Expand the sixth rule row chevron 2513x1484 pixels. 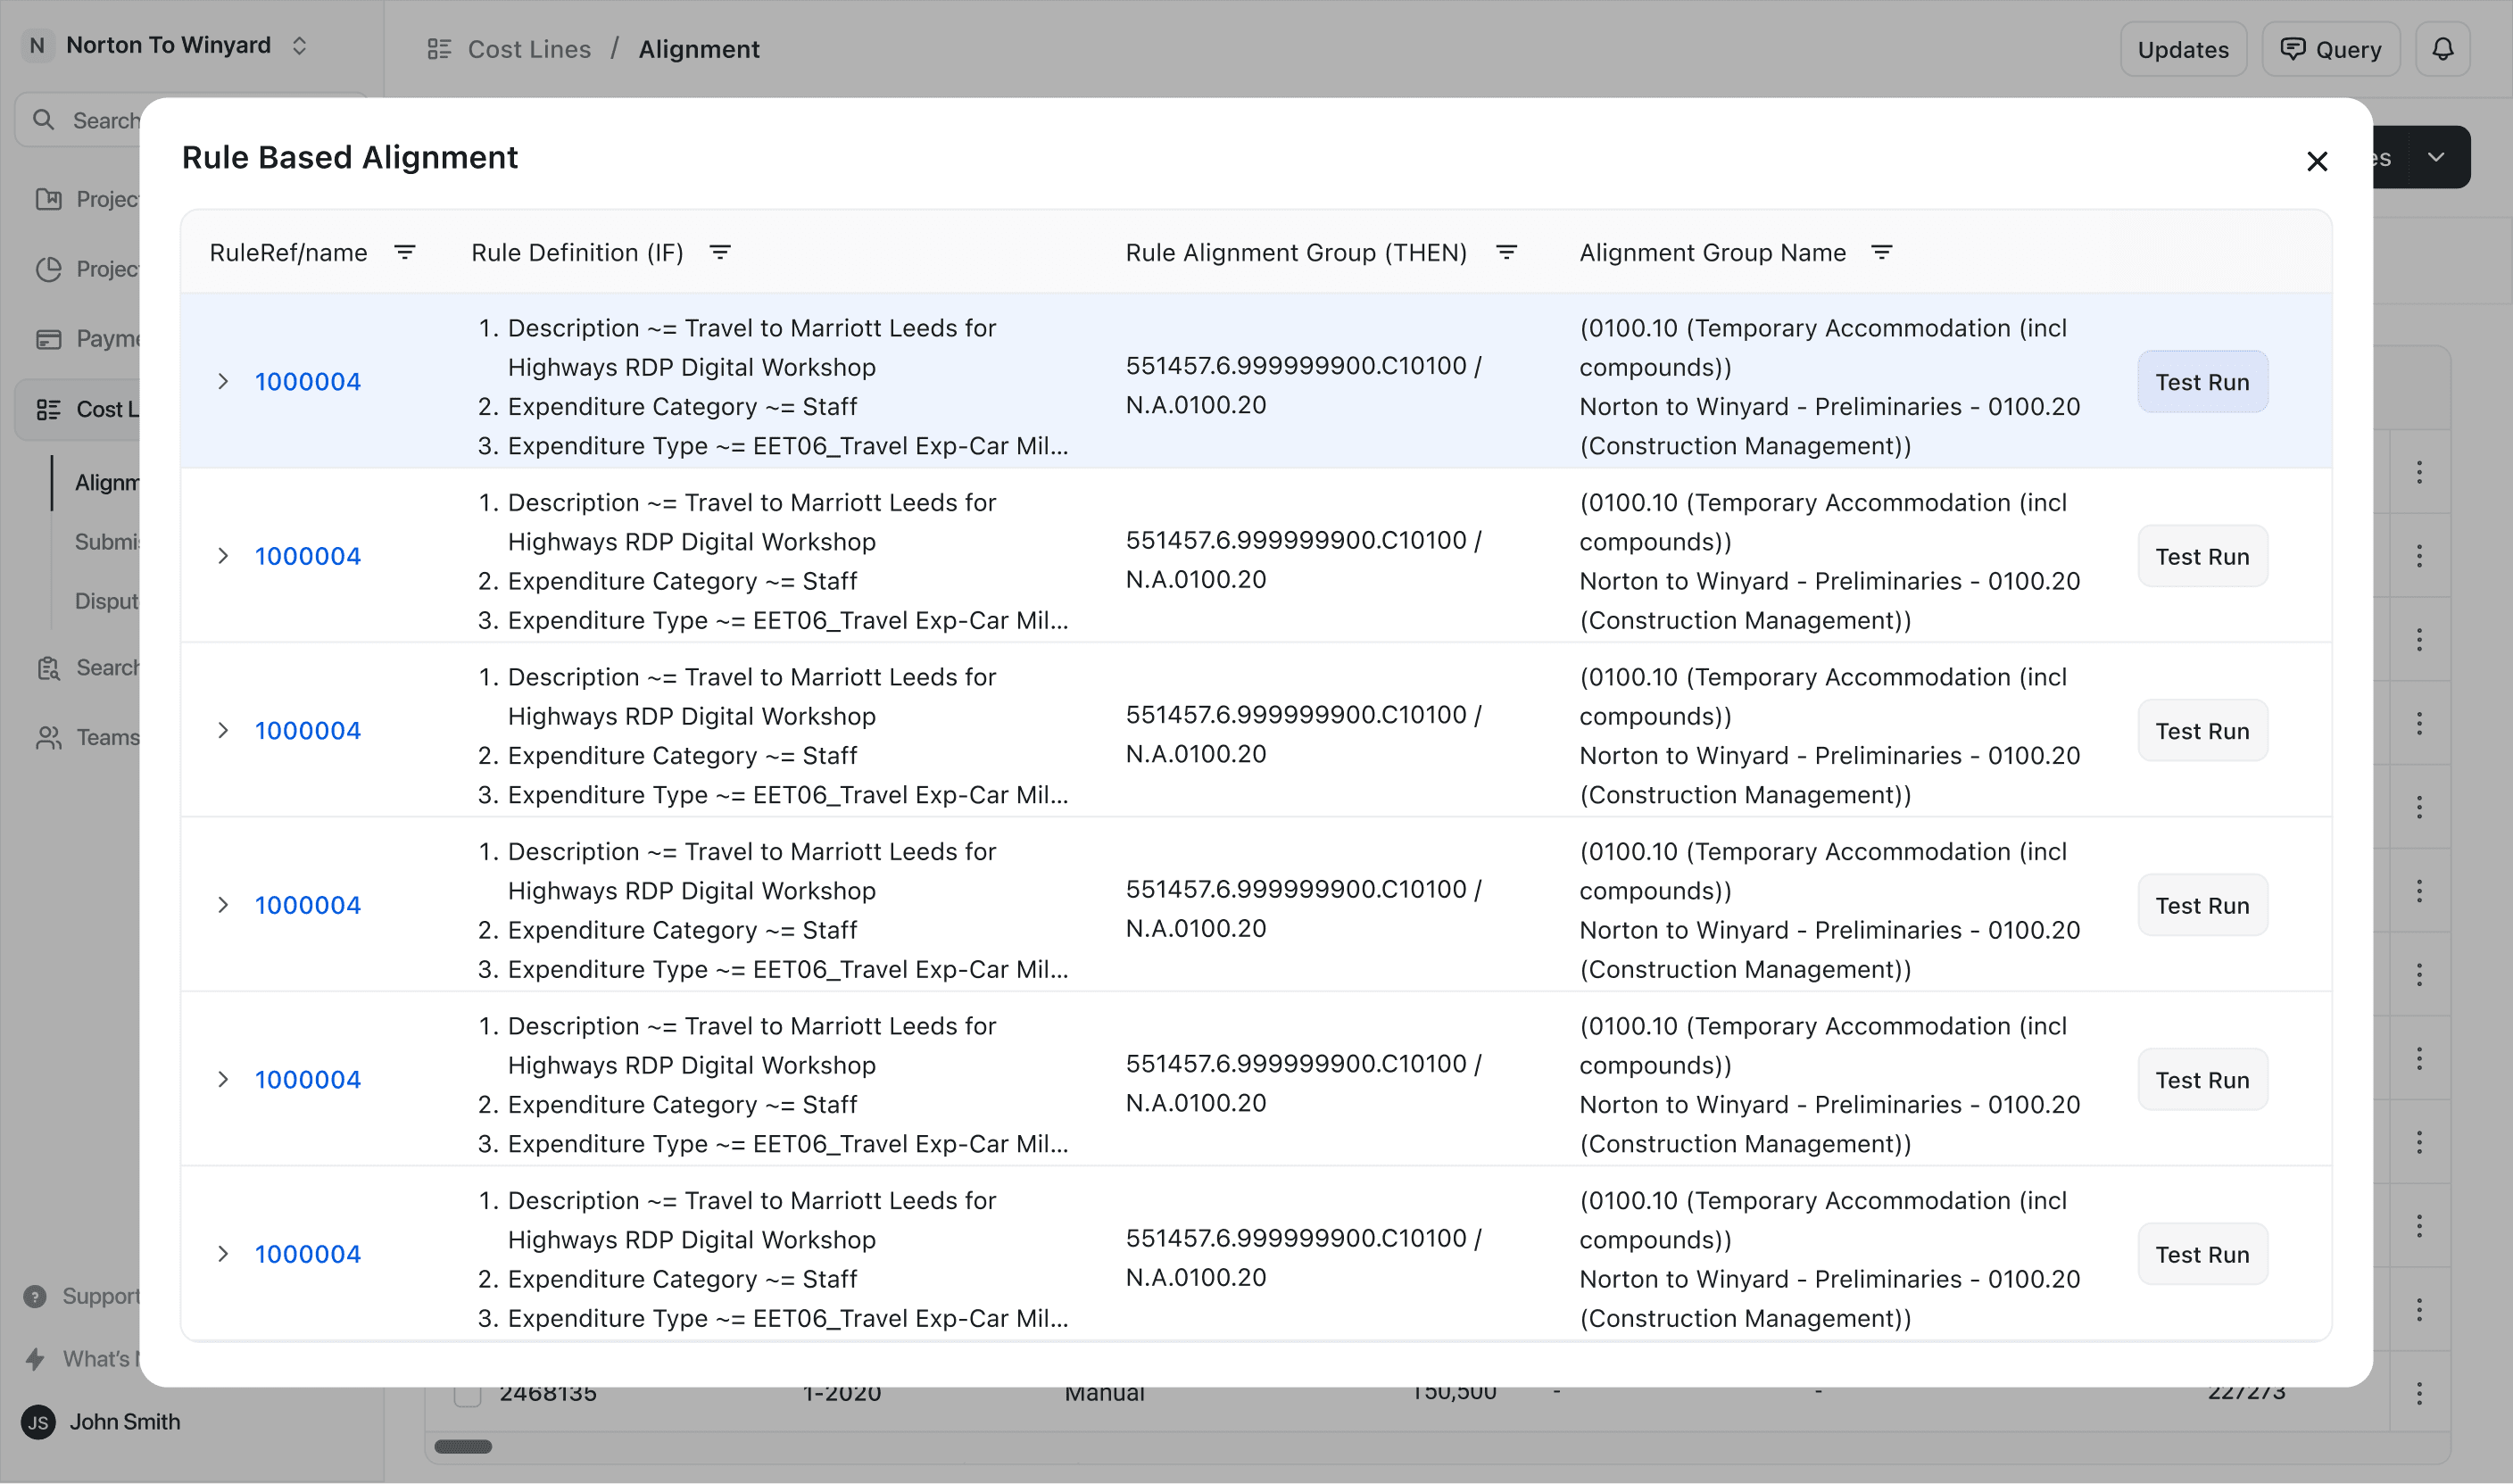click(x=223, y=1254)
